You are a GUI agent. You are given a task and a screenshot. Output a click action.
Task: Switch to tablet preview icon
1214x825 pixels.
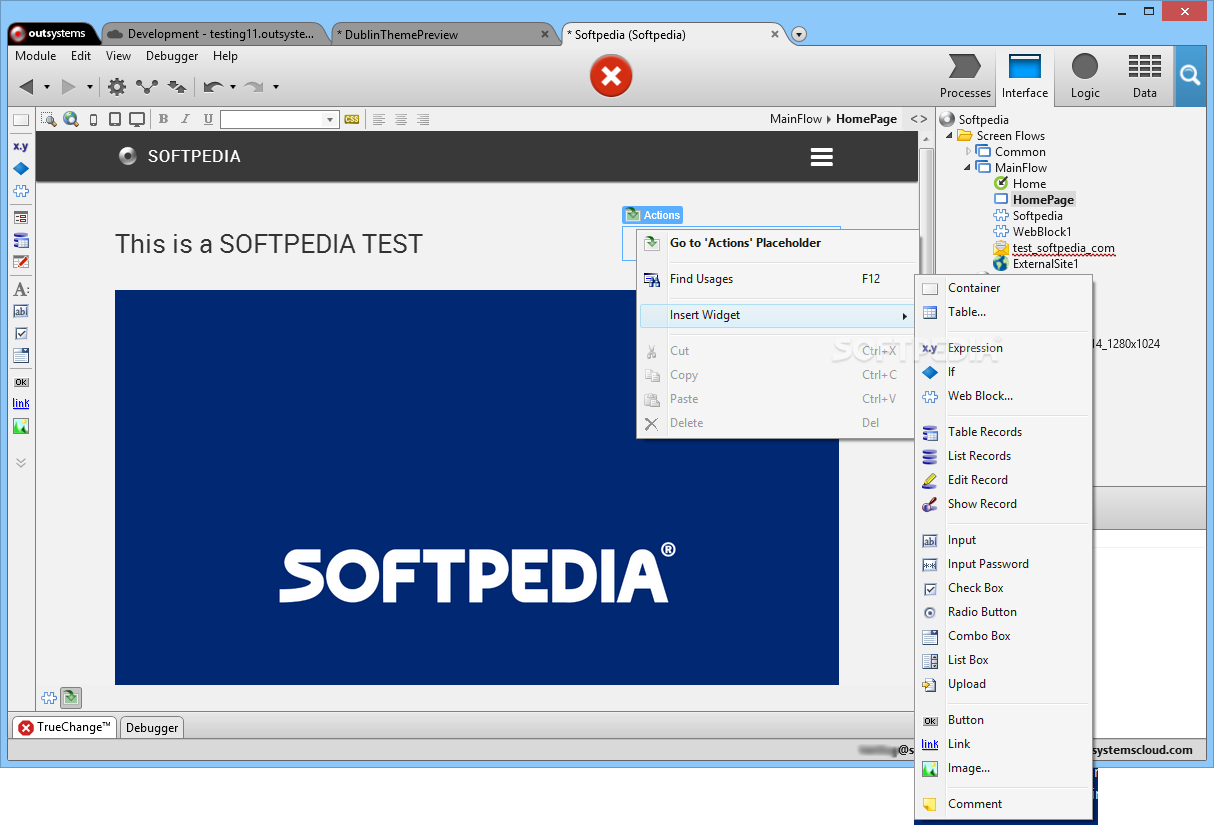coord(115,119)
